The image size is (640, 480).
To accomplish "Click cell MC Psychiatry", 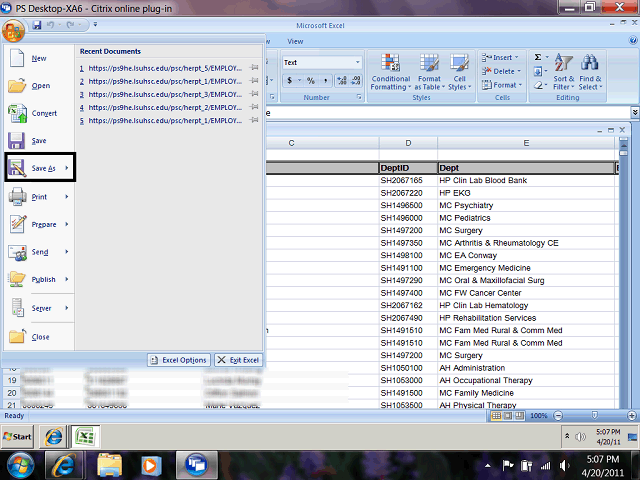I will 526,205.
